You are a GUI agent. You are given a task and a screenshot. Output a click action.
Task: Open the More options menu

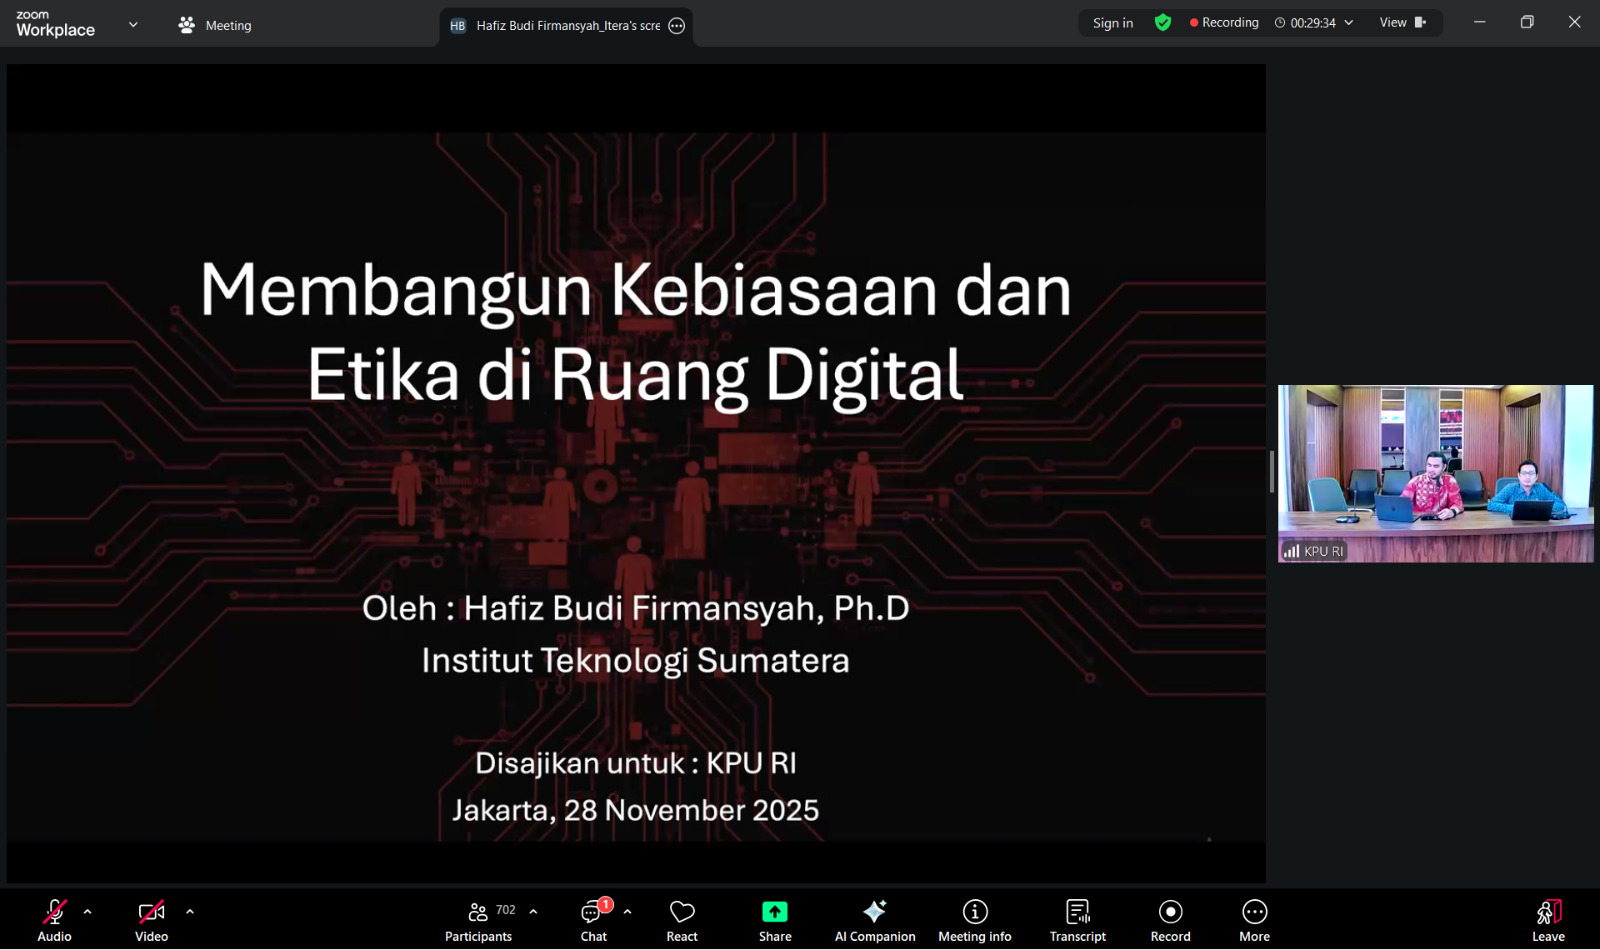pyautogui.click(x=1254, y=920)
